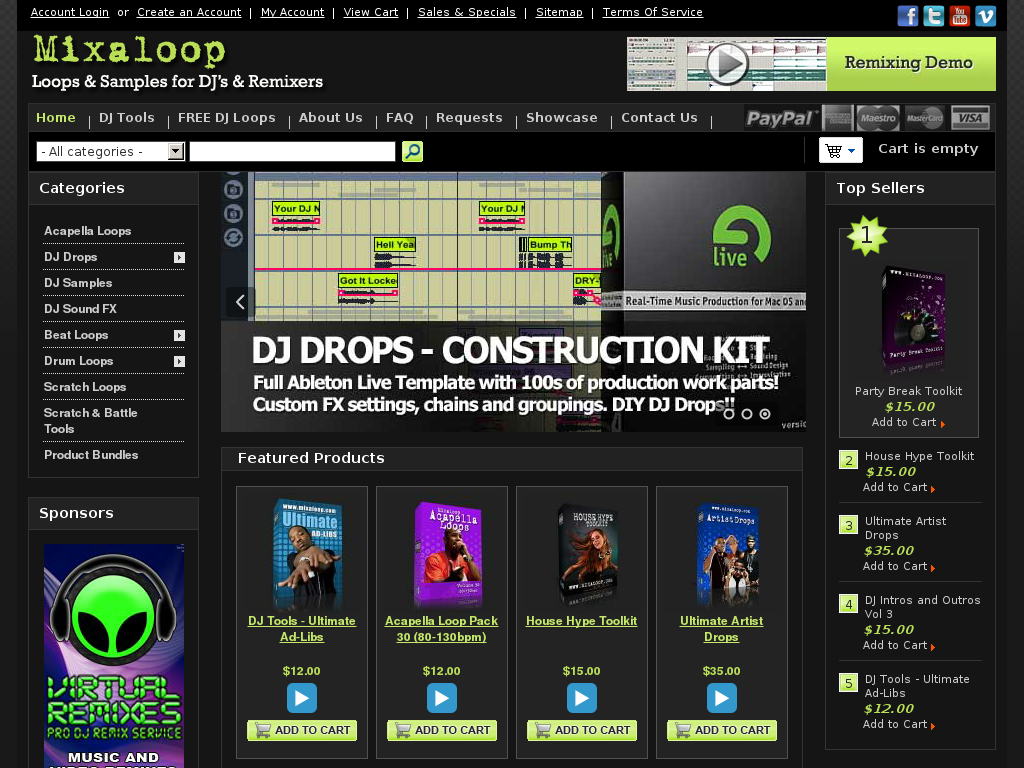
Task: Open the featured Ultimate Artist Drops title link
Action: pos(722,629)
